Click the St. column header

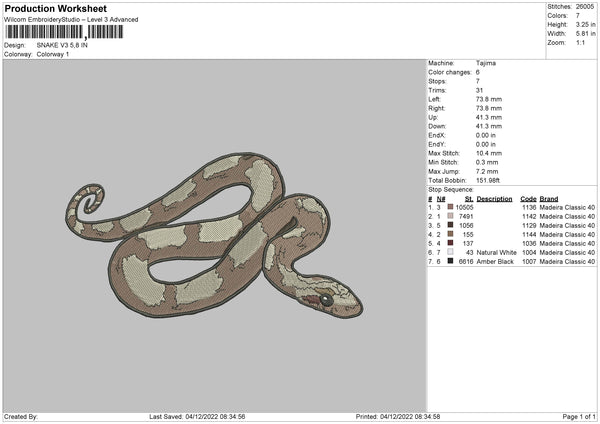(468, 198)
